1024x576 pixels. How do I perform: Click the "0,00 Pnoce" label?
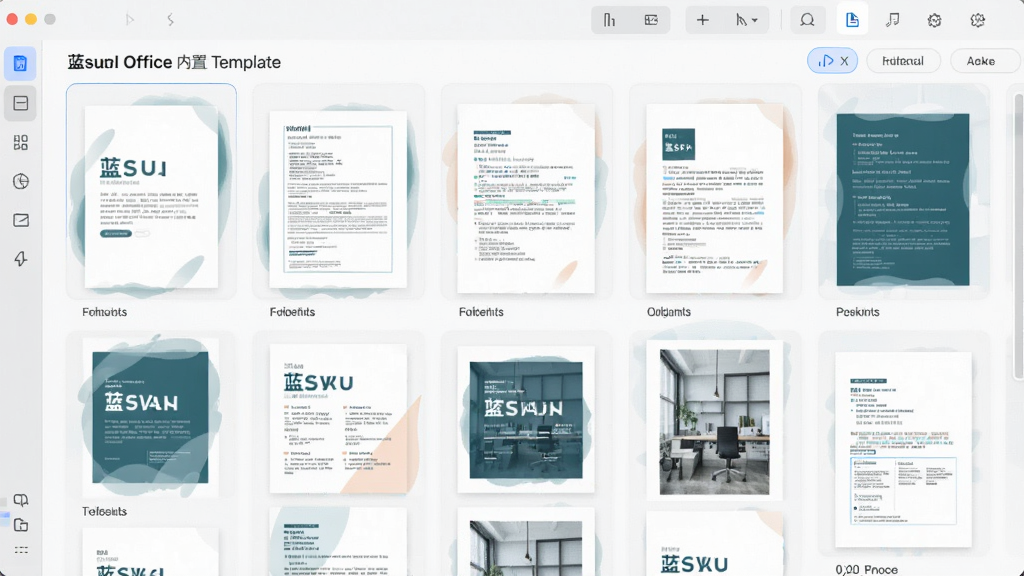click(867, 569)
